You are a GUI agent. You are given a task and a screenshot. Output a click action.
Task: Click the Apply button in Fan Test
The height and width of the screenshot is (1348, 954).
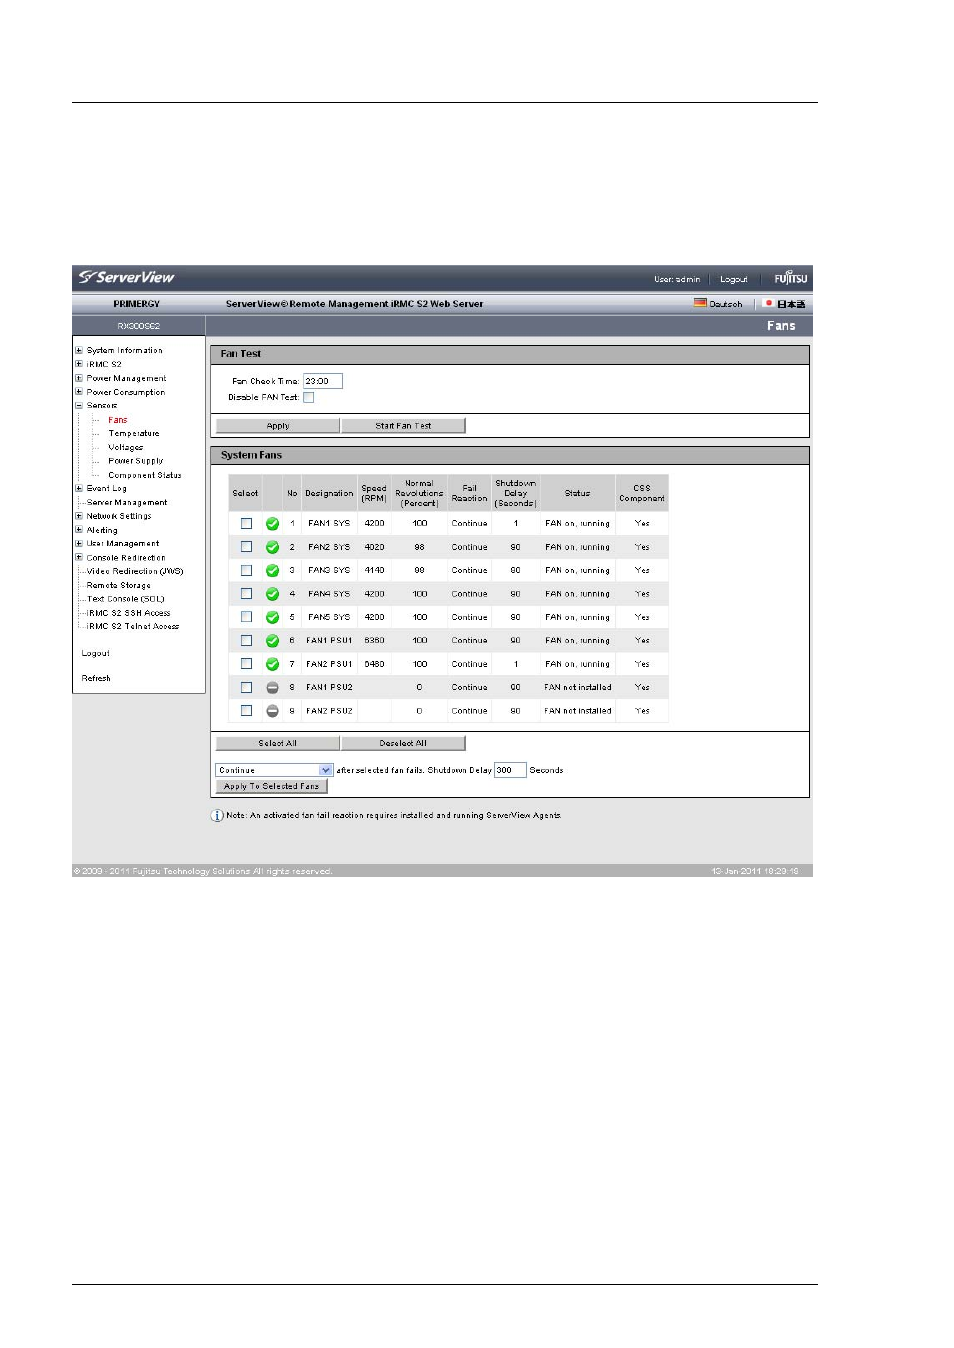point(278,426)
